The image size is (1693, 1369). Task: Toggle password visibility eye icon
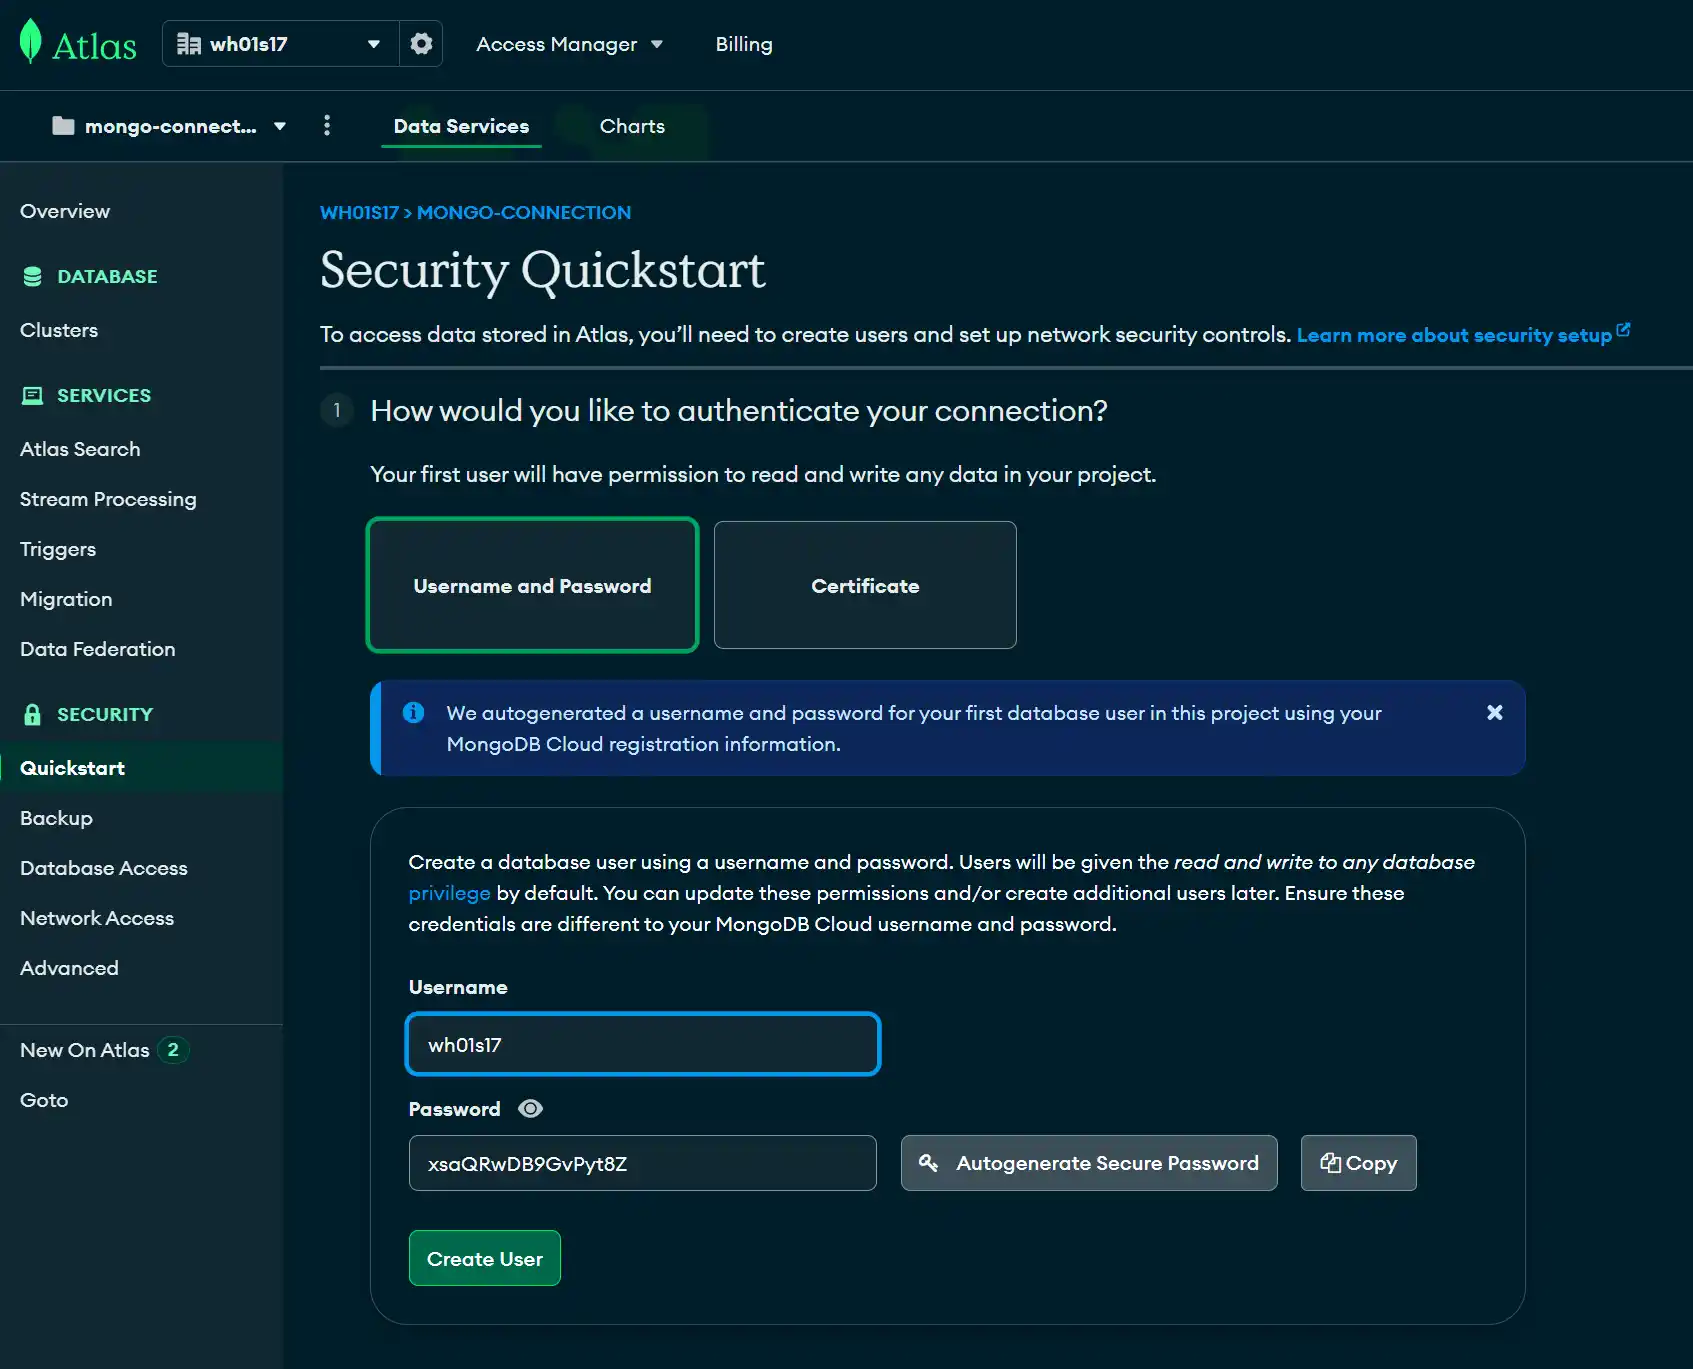coord(530,1108)
